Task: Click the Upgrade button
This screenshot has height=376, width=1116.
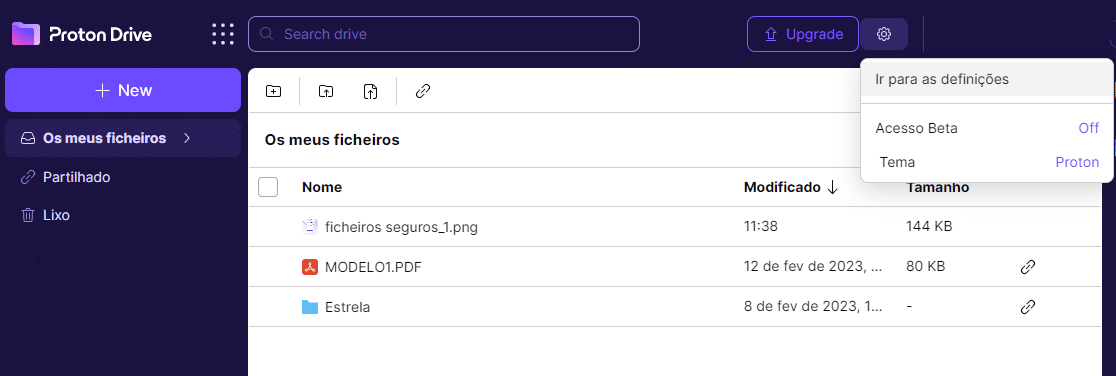Action: pyautogui.click(x=803, y=34)
